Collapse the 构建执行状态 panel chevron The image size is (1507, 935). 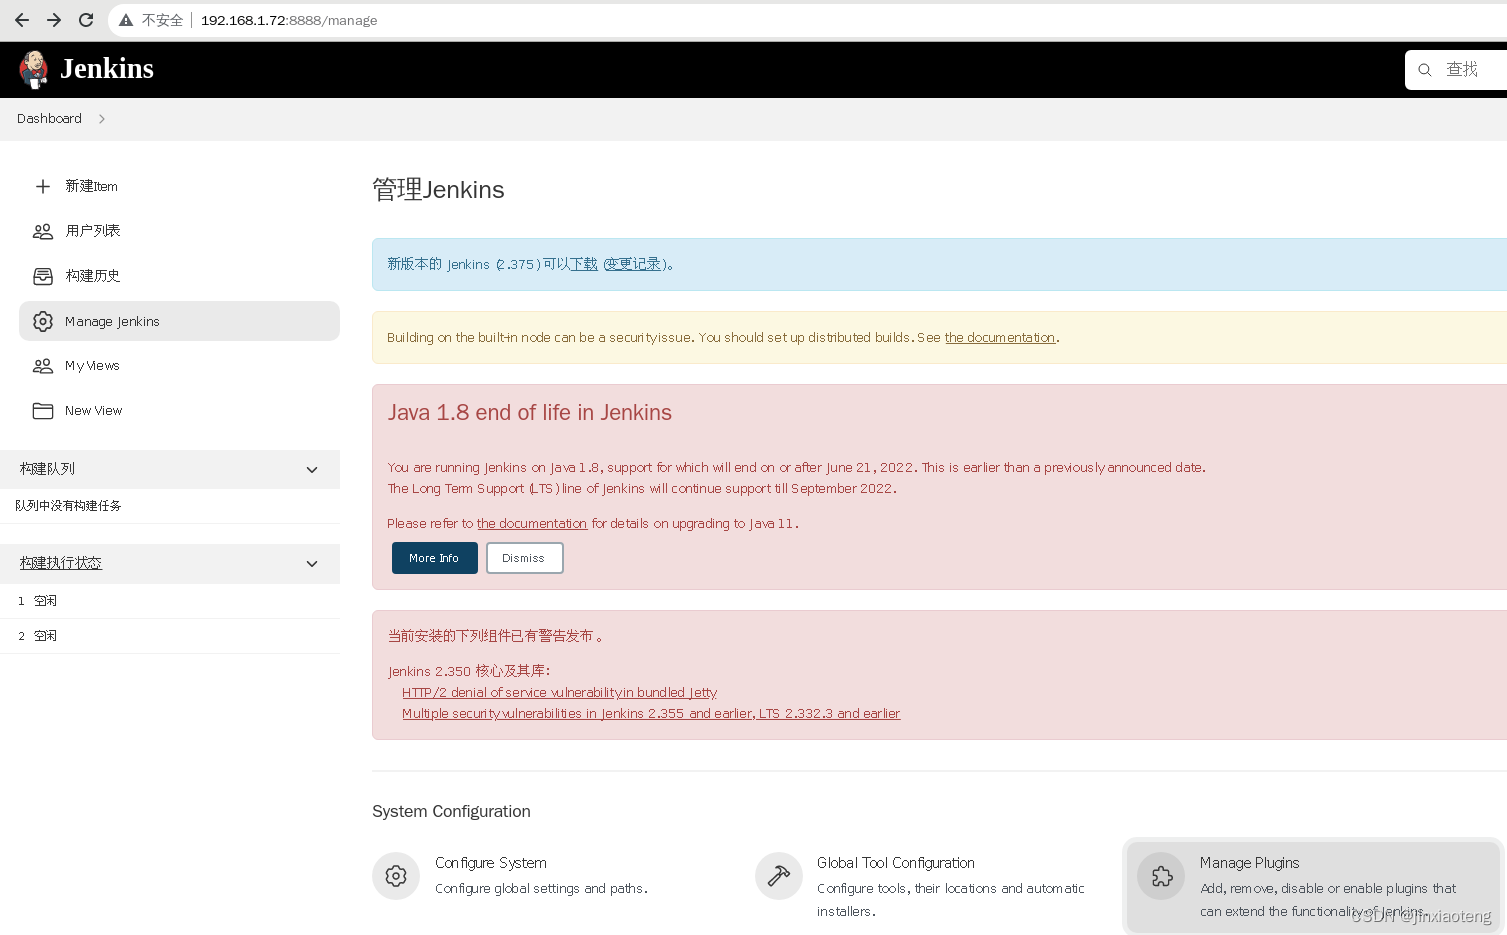tap(312, 564)
